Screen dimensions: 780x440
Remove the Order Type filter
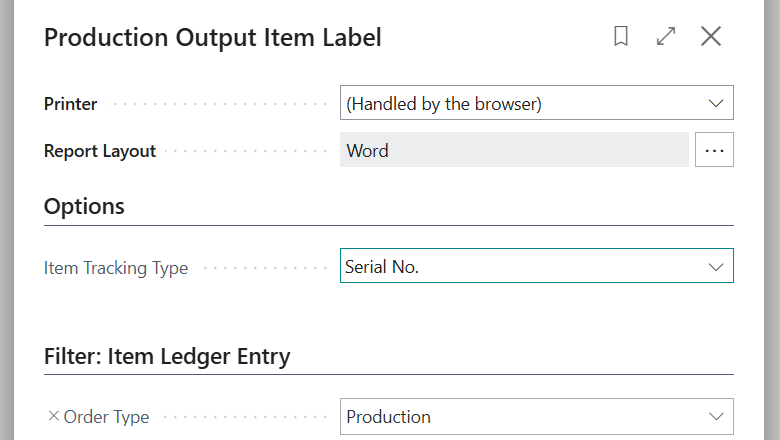[x=53, y=416]
